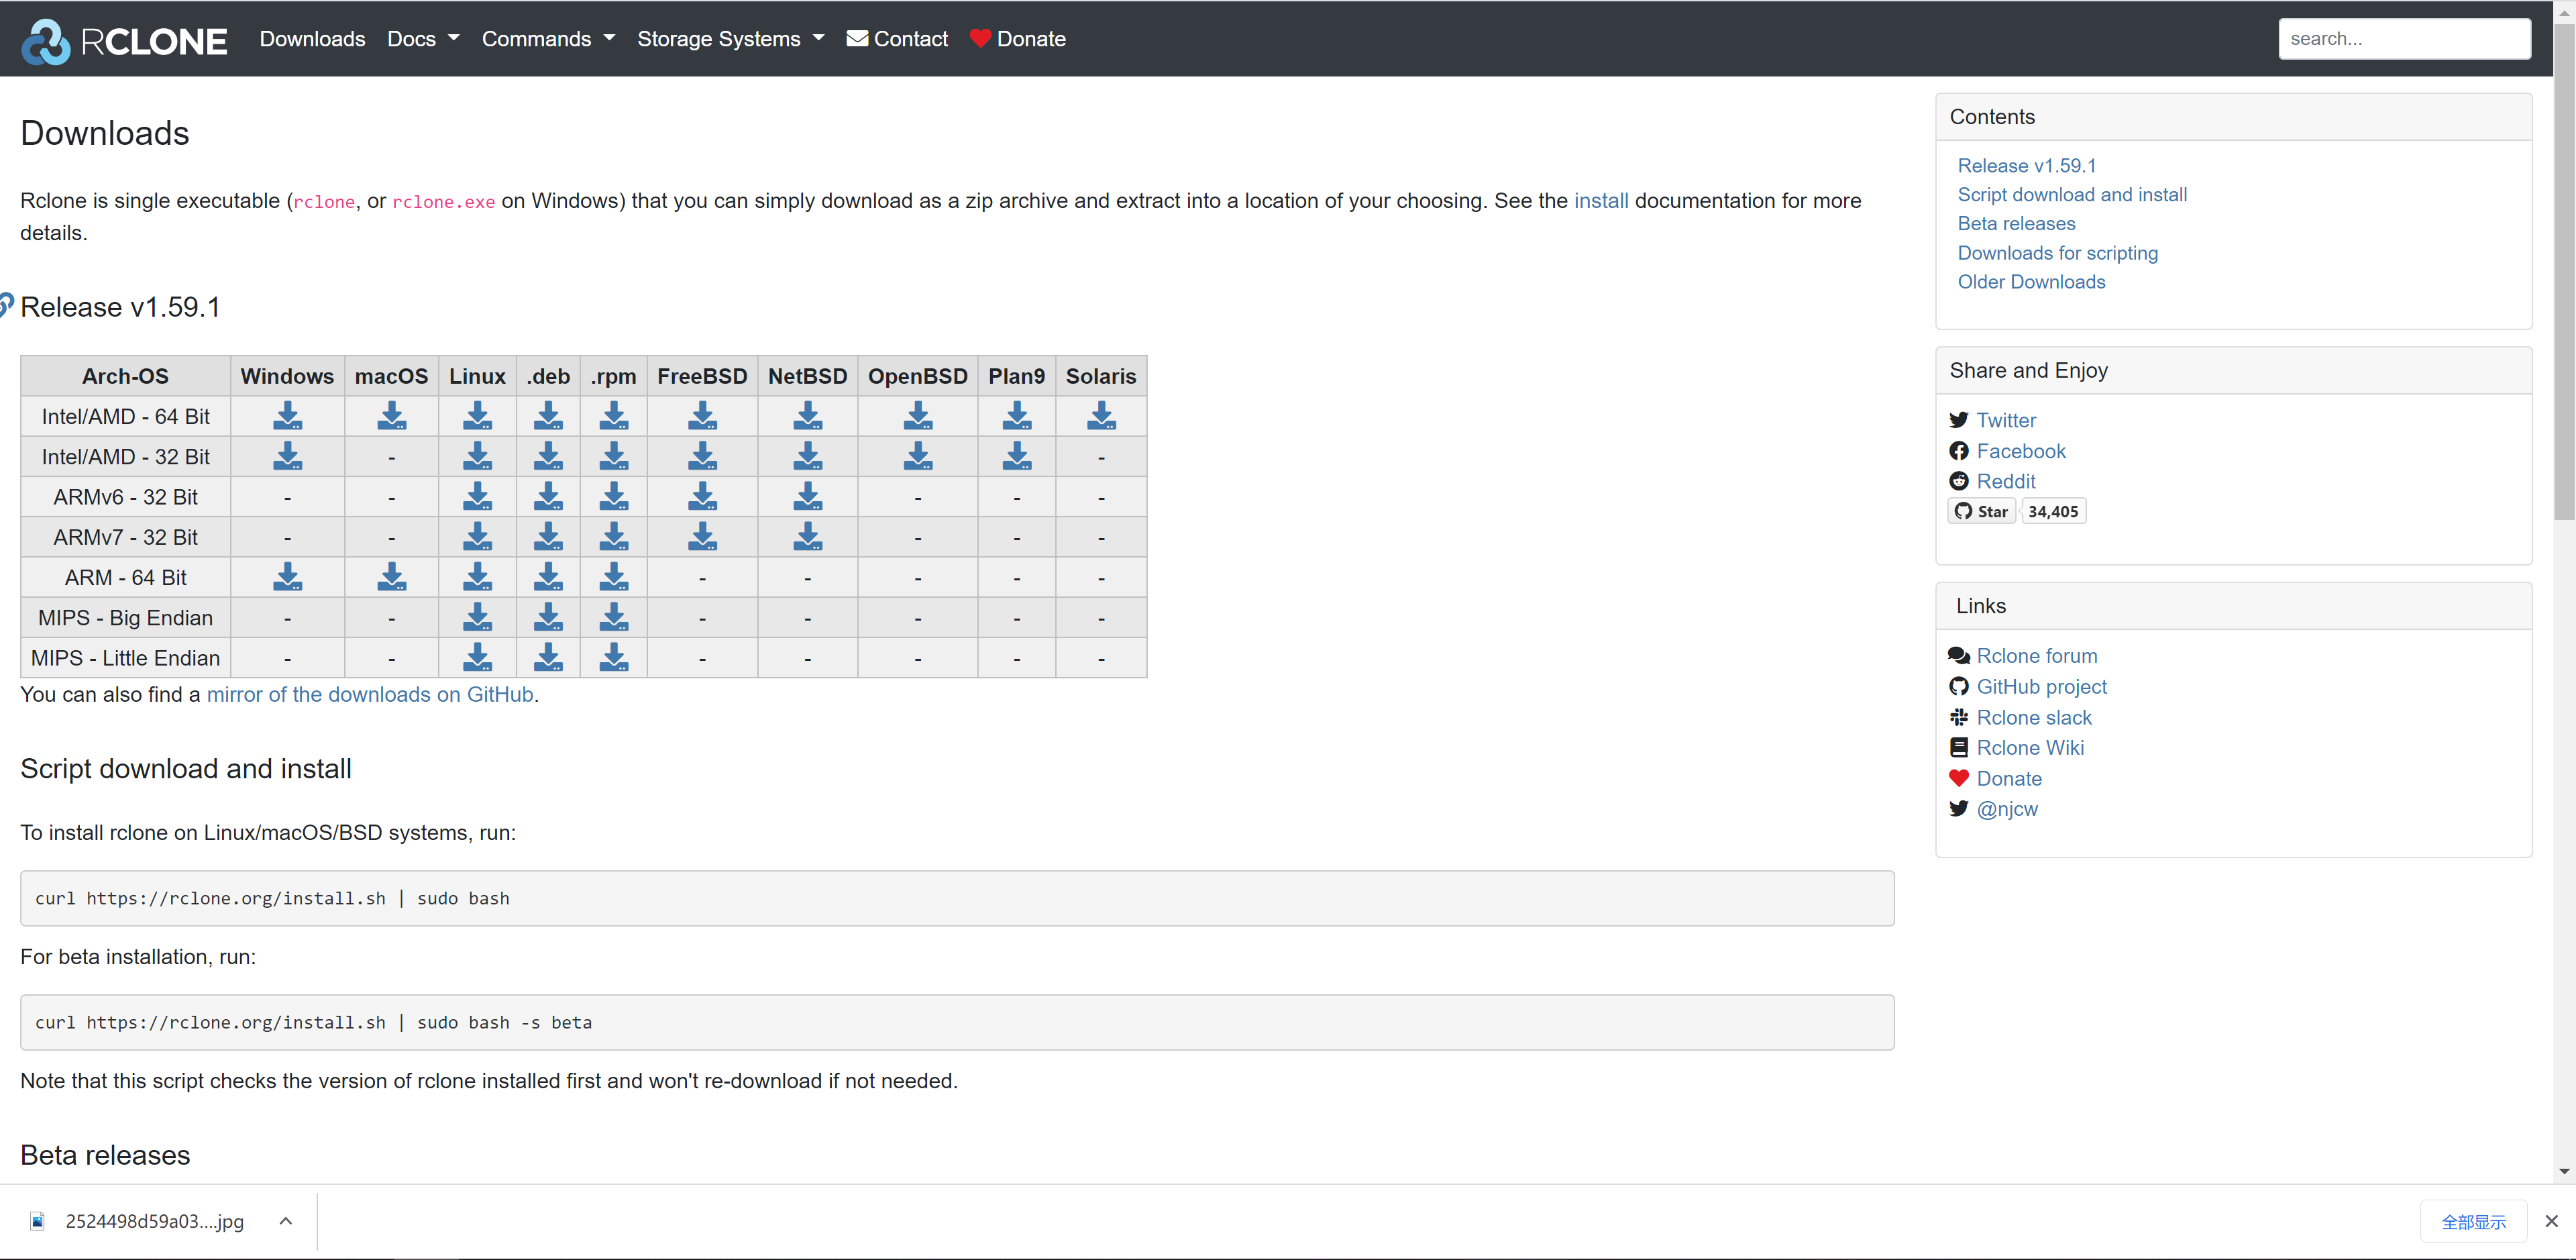Expand Storage Systems dropdown

[730, 39]
